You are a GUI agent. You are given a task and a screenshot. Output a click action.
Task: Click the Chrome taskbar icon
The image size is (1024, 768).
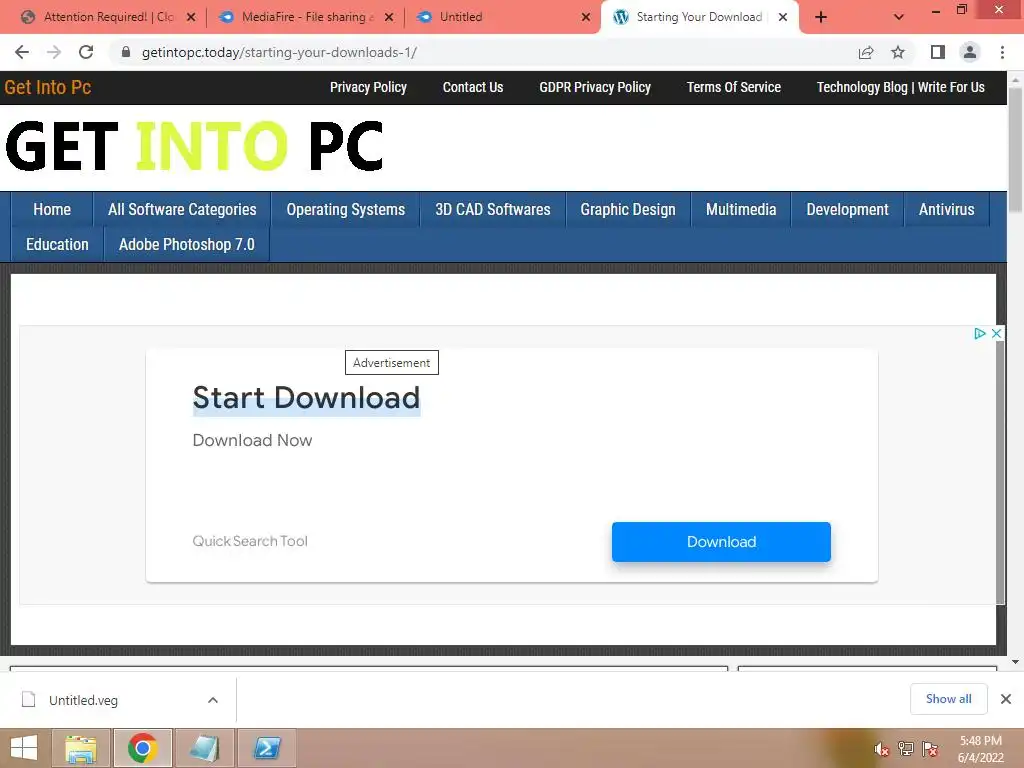point(143,748)
